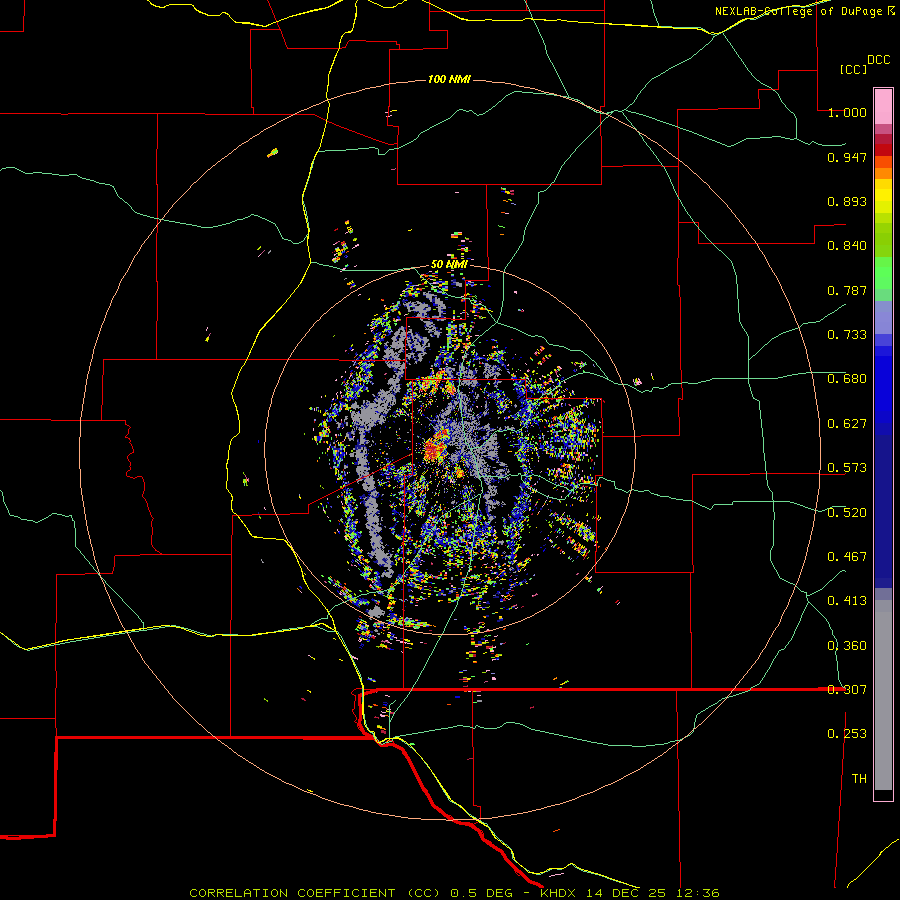This screenshot has height=900, width=900.
Task: Click the 0.467 legend value
Action: pyautogui.click(x=847, y=557)
